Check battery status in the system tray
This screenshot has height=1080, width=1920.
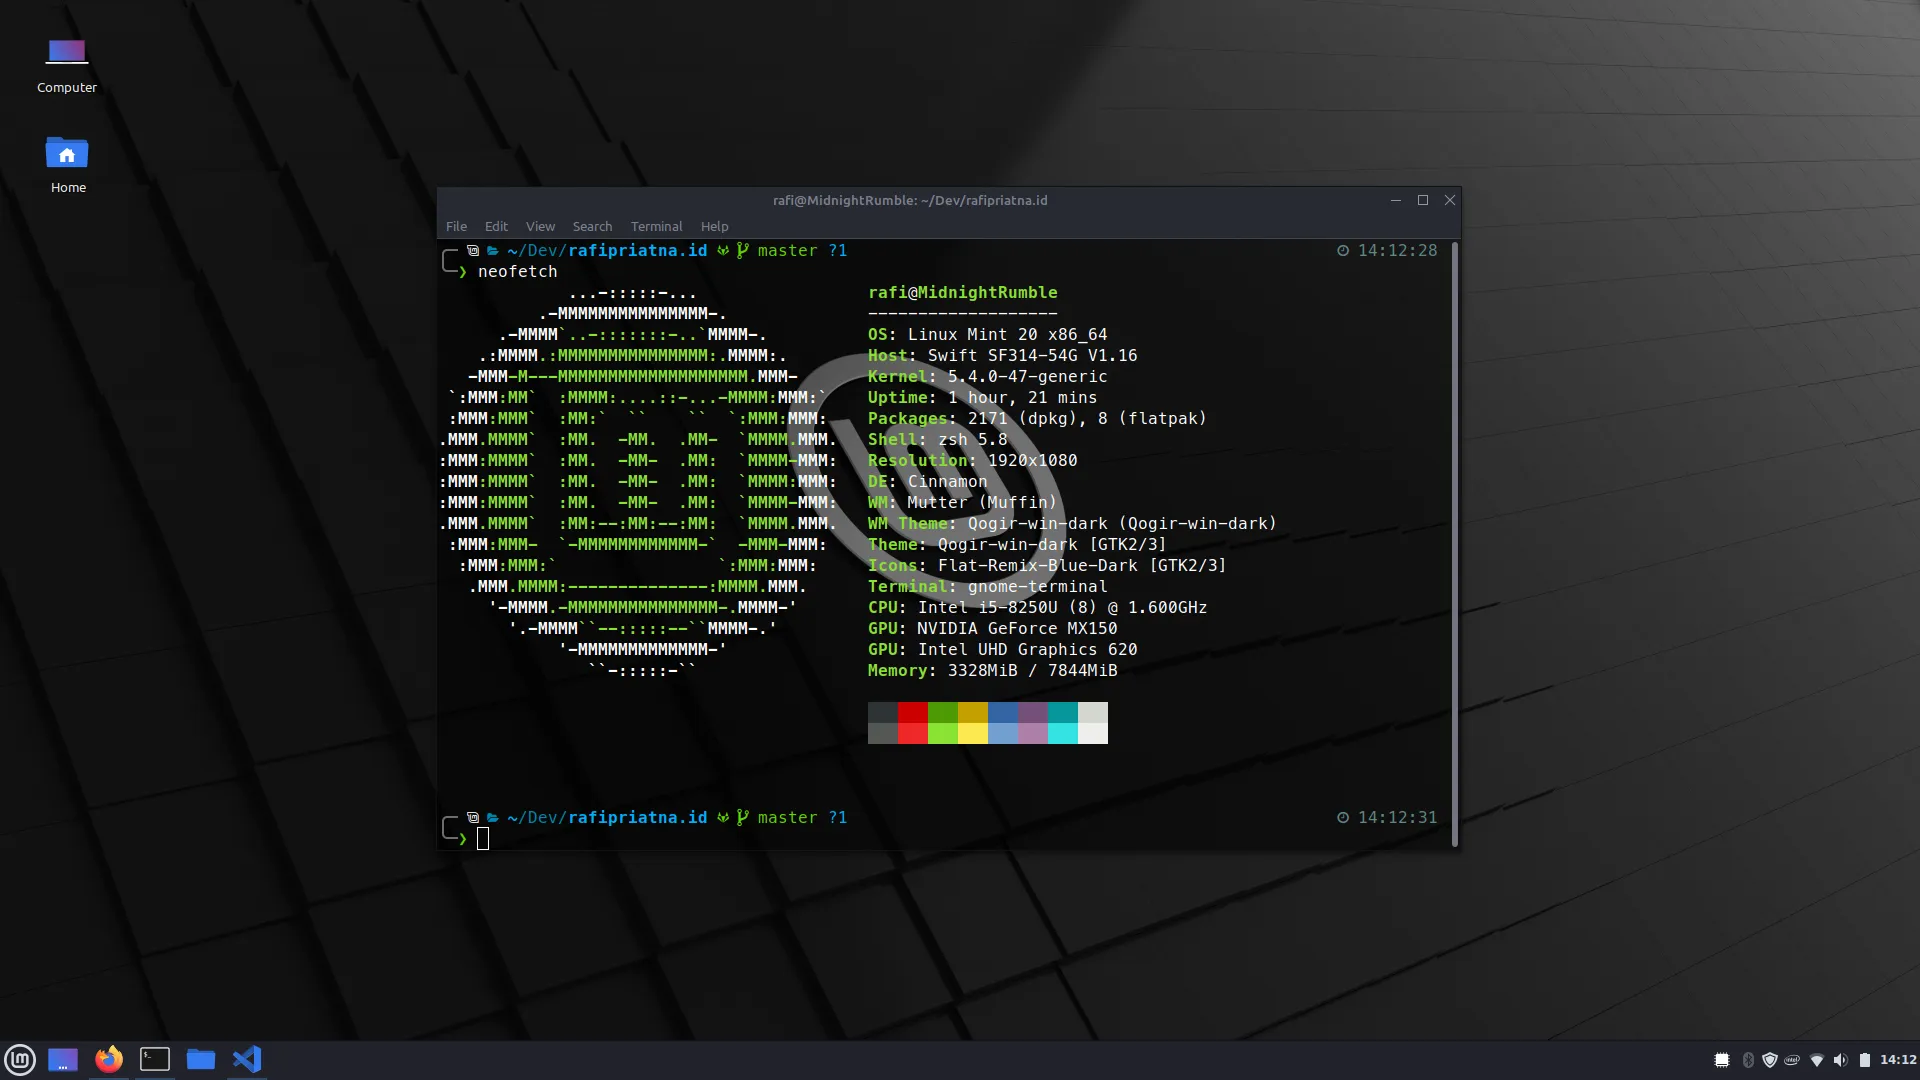coord(1866,1059)
